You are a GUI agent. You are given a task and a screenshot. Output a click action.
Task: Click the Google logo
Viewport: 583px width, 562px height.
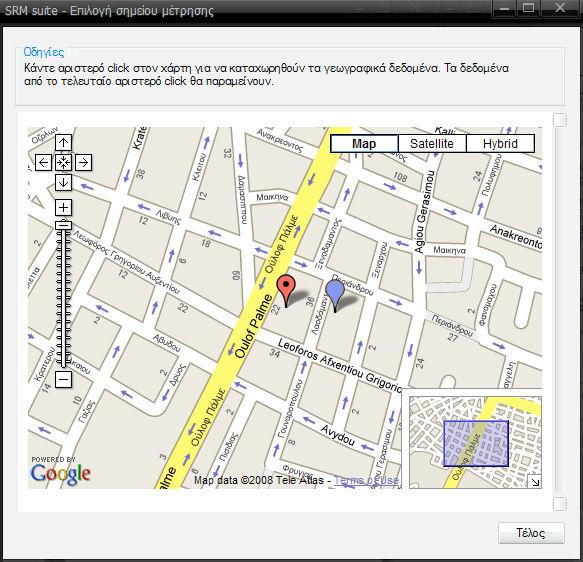click(60, 474)
